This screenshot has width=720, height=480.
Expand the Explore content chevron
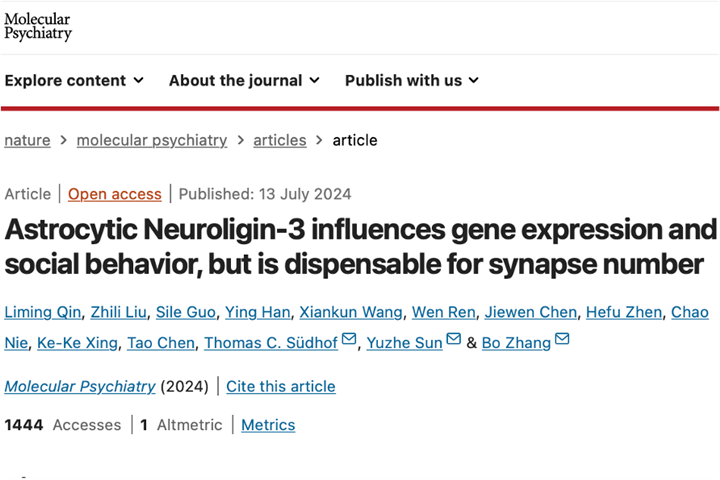pos(139,80)
